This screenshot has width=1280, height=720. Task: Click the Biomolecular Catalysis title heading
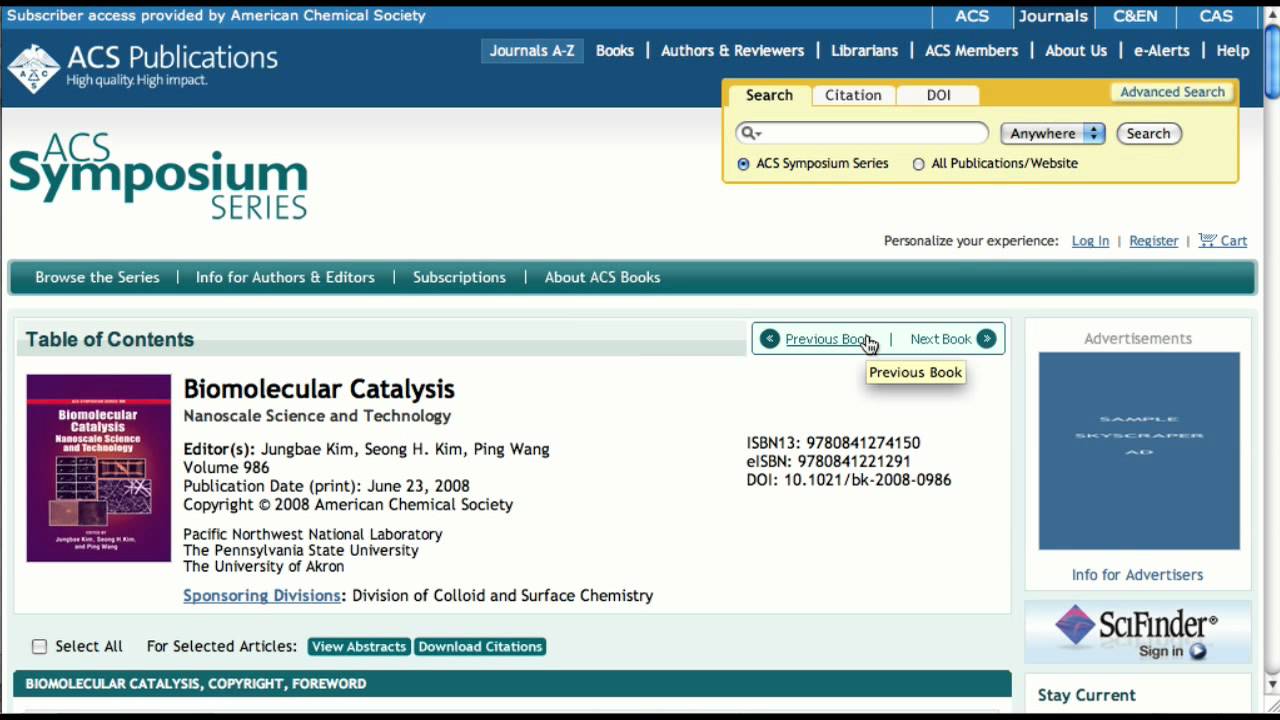[x=319, y=389]
